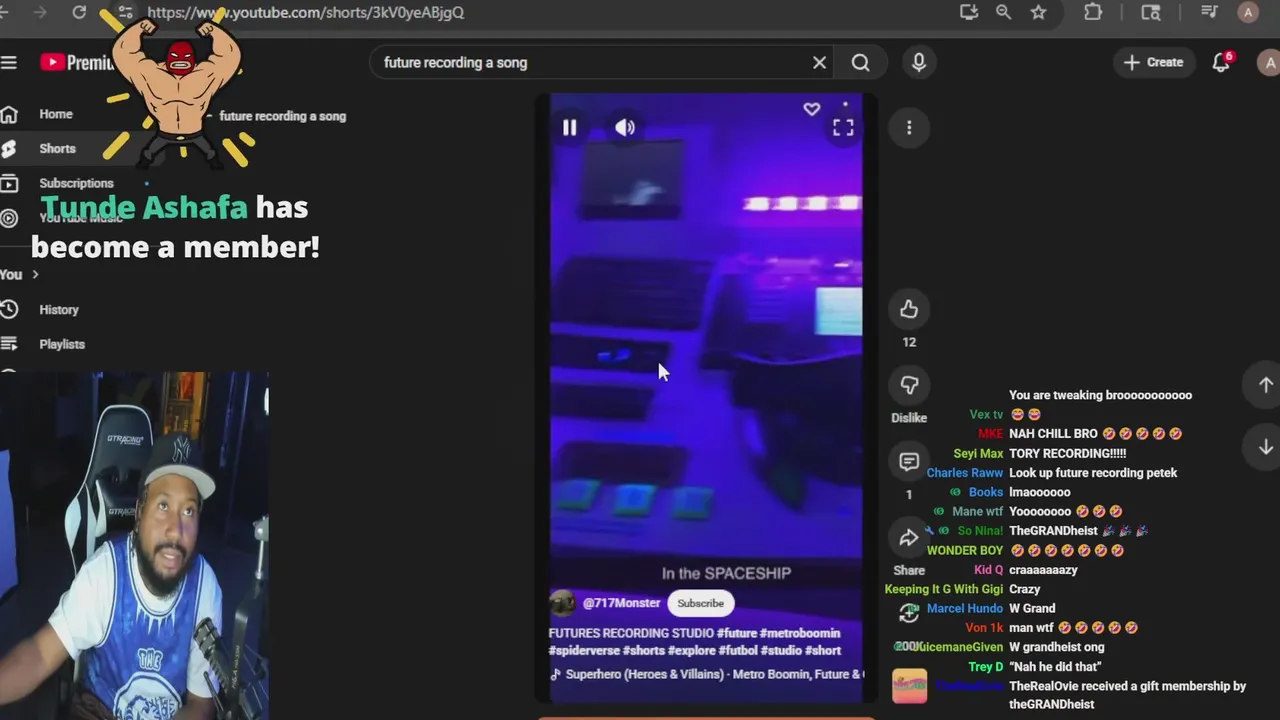
Task: Open the remix icon below Share
Action: [x=909, y=613]
